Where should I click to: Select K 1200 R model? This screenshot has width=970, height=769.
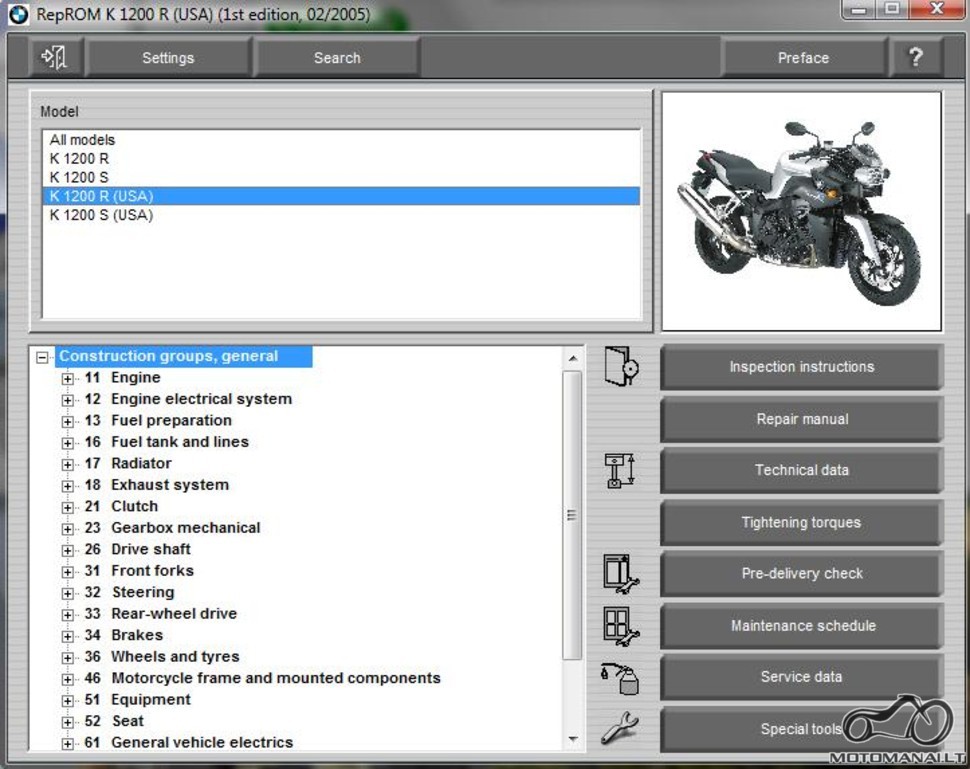tap(341, 158)
